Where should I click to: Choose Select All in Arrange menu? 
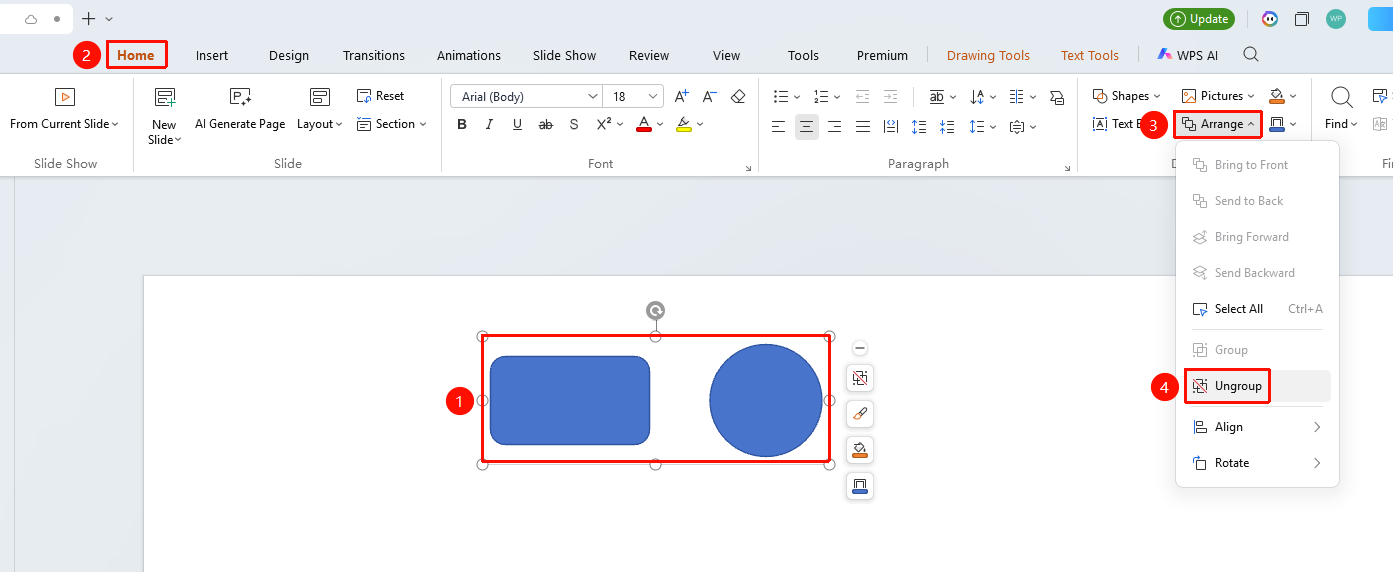[1258, 309]
